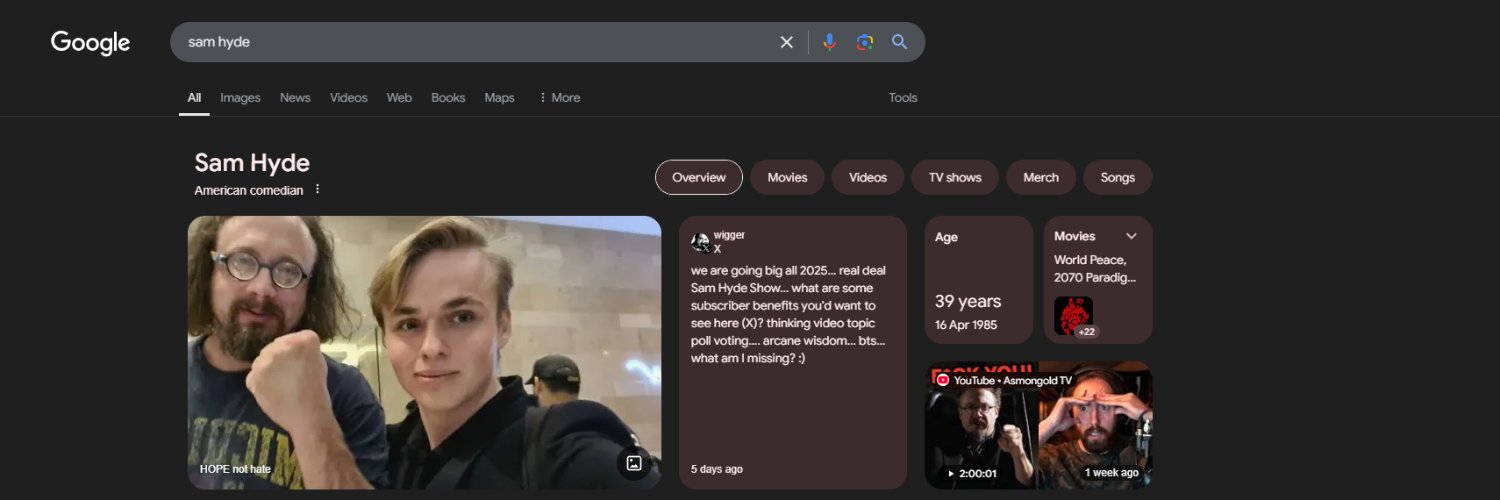Open the Merch chip
This screenshot has width=1500, height=500.
tap(1041, 177)
